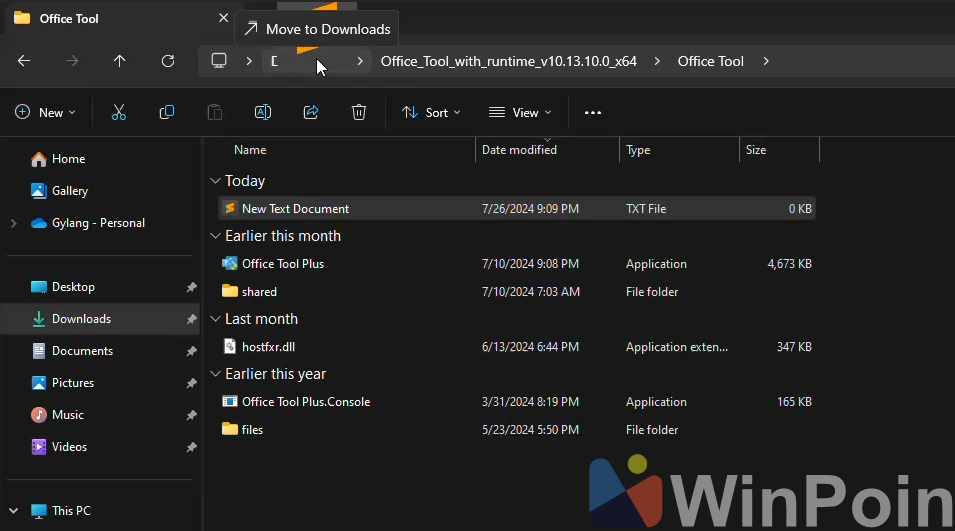Click the Rename icon in toolbar

(263, 113)
